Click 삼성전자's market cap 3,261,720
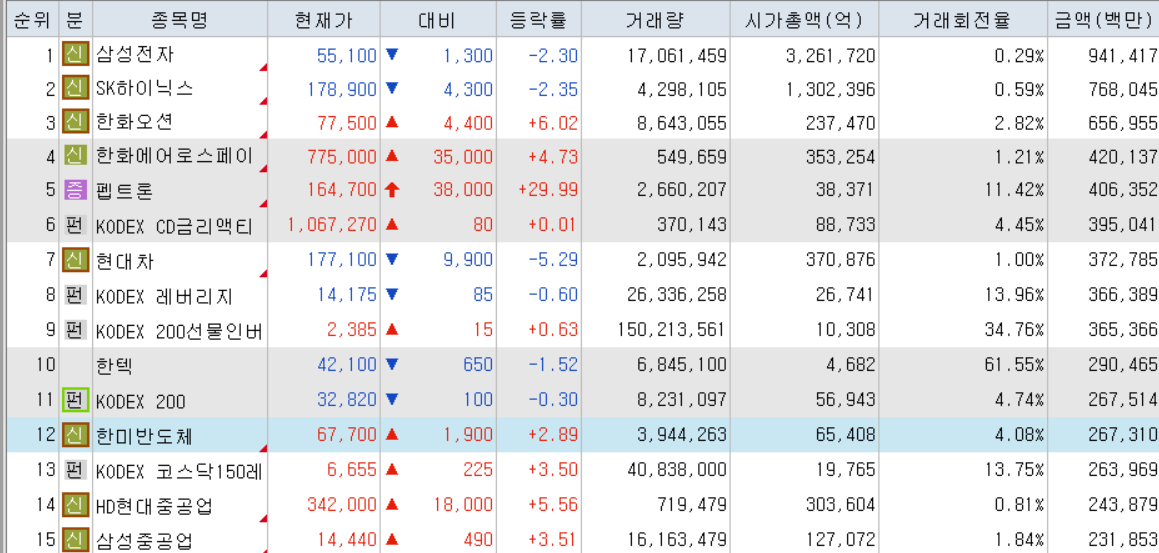 pos(830,55)
